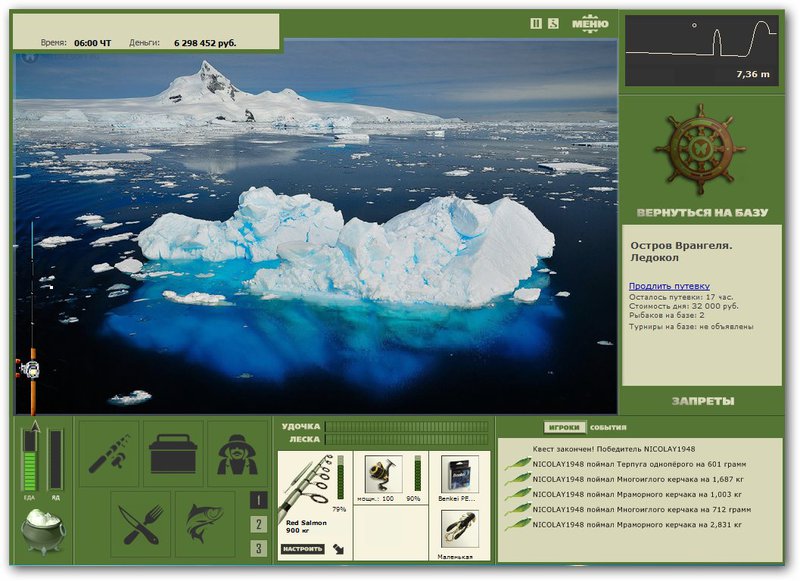The height and width of the screenshot is (581, 800).
Task: Open the МЕНЮ gear menu
Action: [x=590, y=24]
